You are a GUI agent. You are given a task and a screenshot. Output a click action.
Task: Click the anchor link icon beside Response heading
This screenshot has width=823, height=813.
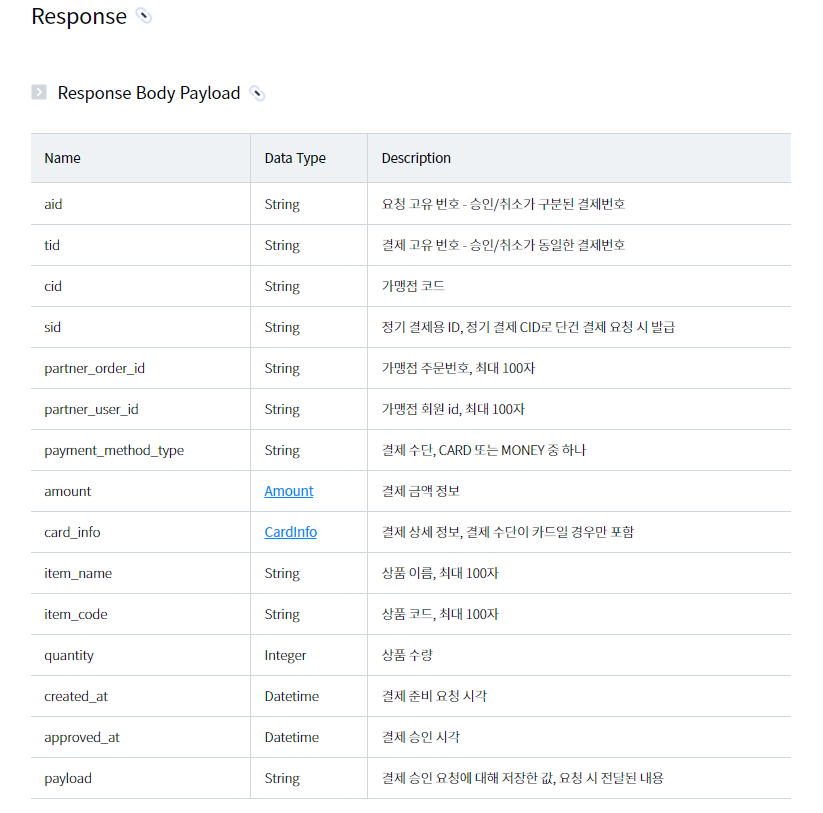pyautogui.click(x=144, y=16)
